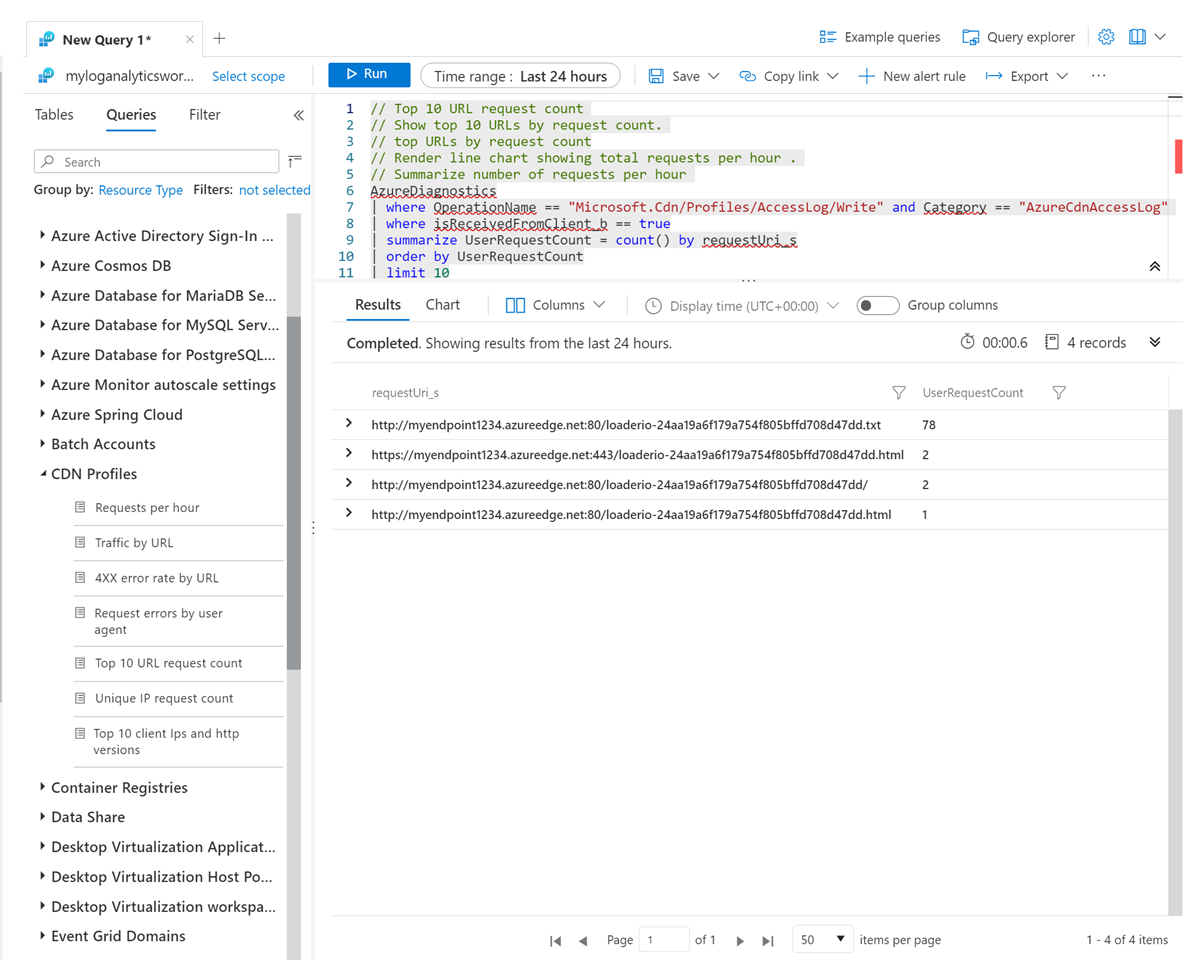Open the more options ellipsis

[x=1099, y=76]
